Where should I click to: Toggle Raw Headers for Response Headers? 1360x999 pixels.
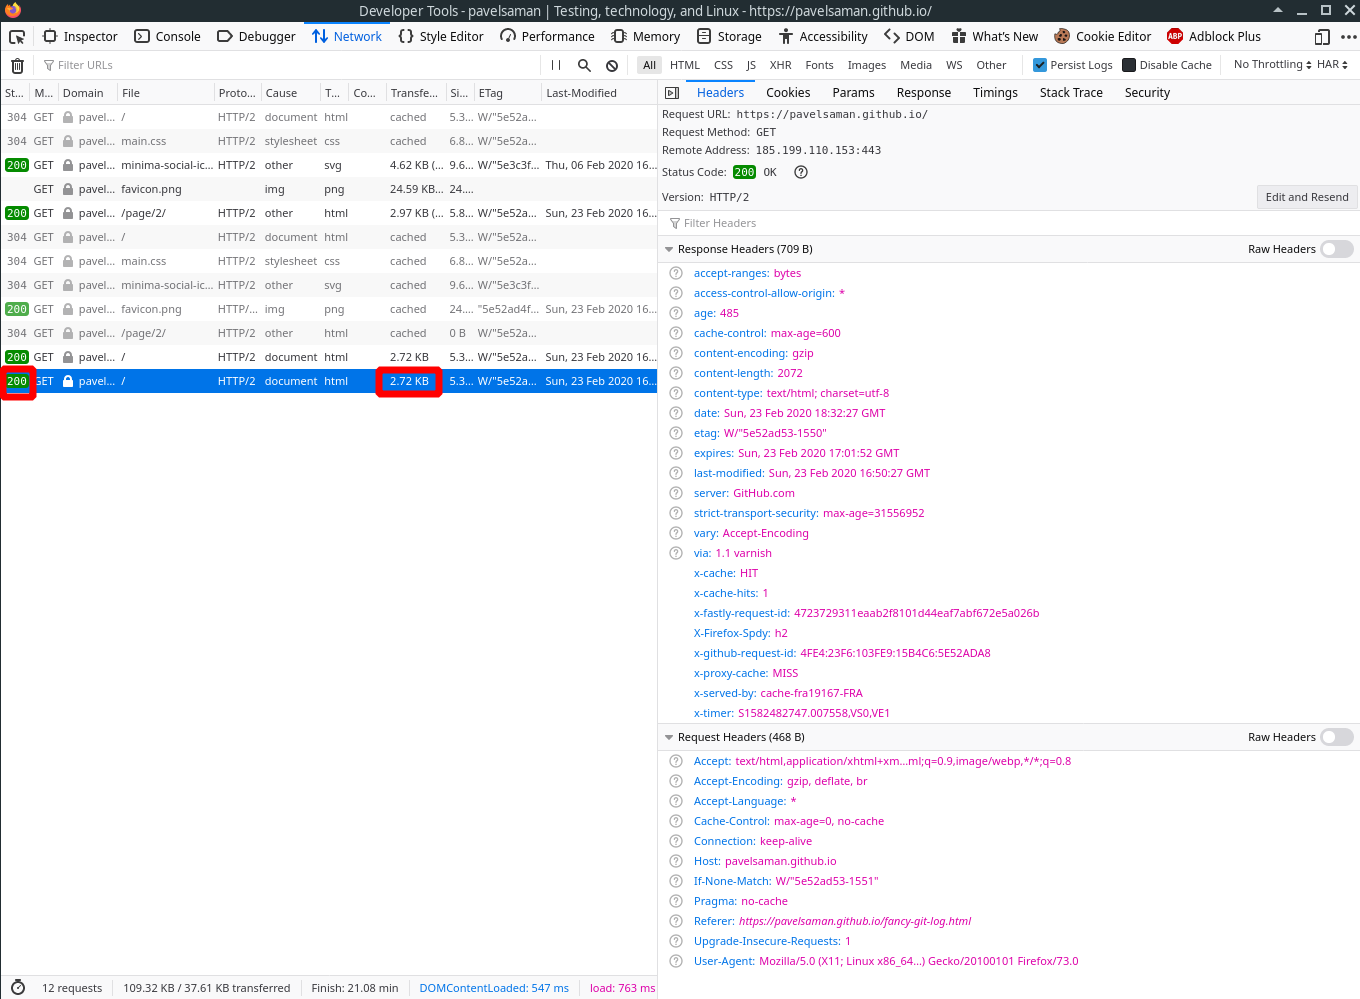[1336, 249]
